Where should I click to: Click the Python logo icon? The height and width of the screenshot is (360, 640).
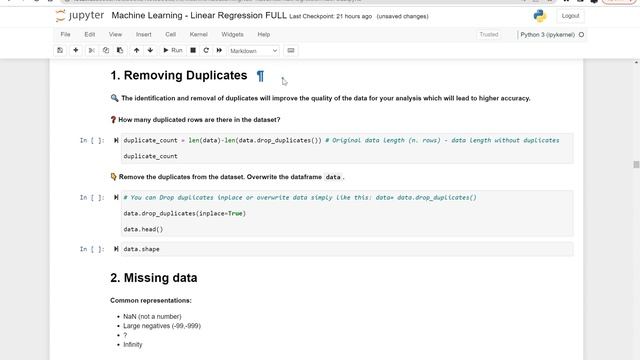tap(540, 16)
